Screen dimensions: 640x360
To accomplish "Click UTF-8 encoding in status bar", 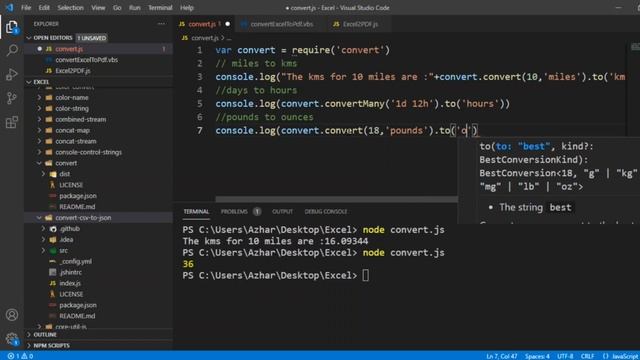I will (565, 356).
